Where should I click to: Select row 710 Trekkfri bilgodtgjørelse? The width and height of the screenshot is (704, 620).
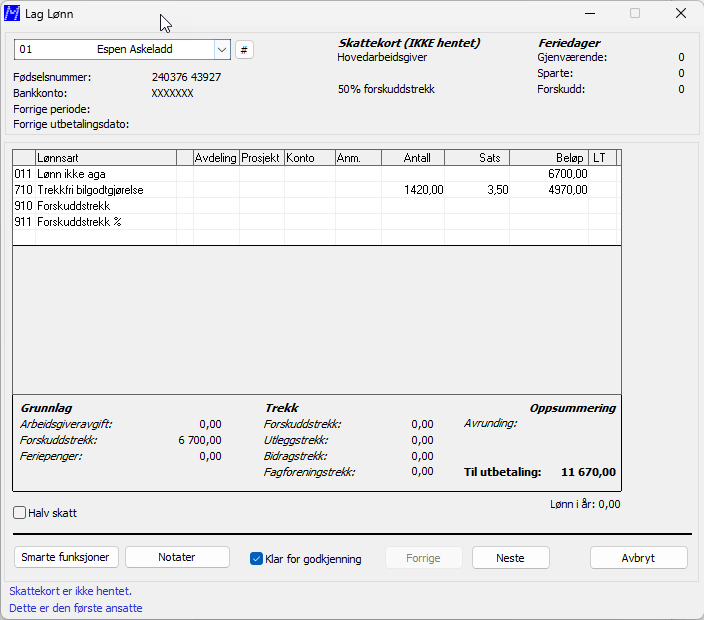317,190
